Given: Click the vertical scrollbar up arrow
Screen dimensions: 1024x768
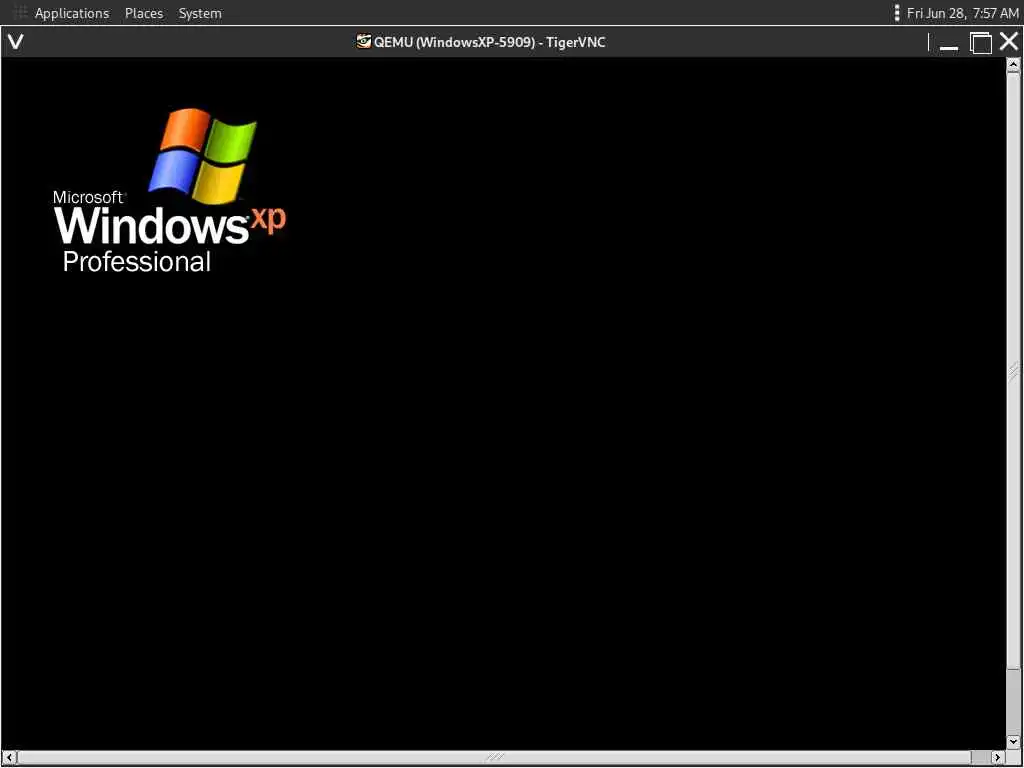Looking at the screenshot, I should coord(1014,65).
